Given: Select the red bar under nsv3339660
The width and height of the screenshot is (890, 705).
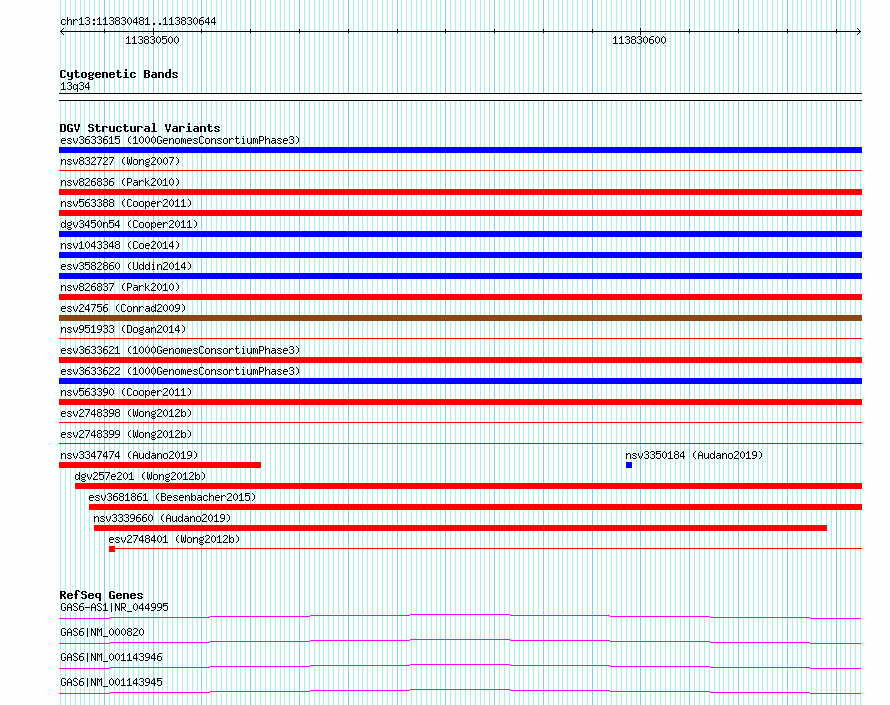Looking at the screenshot, I should point(460,528).
